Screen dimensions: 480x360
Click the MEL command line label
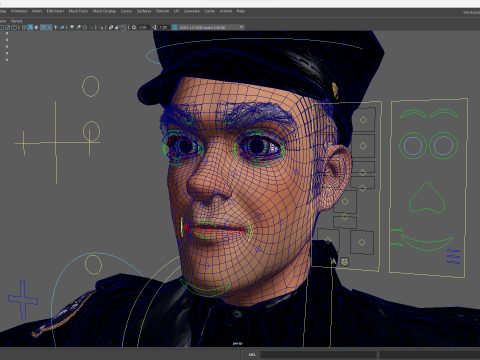252,354
